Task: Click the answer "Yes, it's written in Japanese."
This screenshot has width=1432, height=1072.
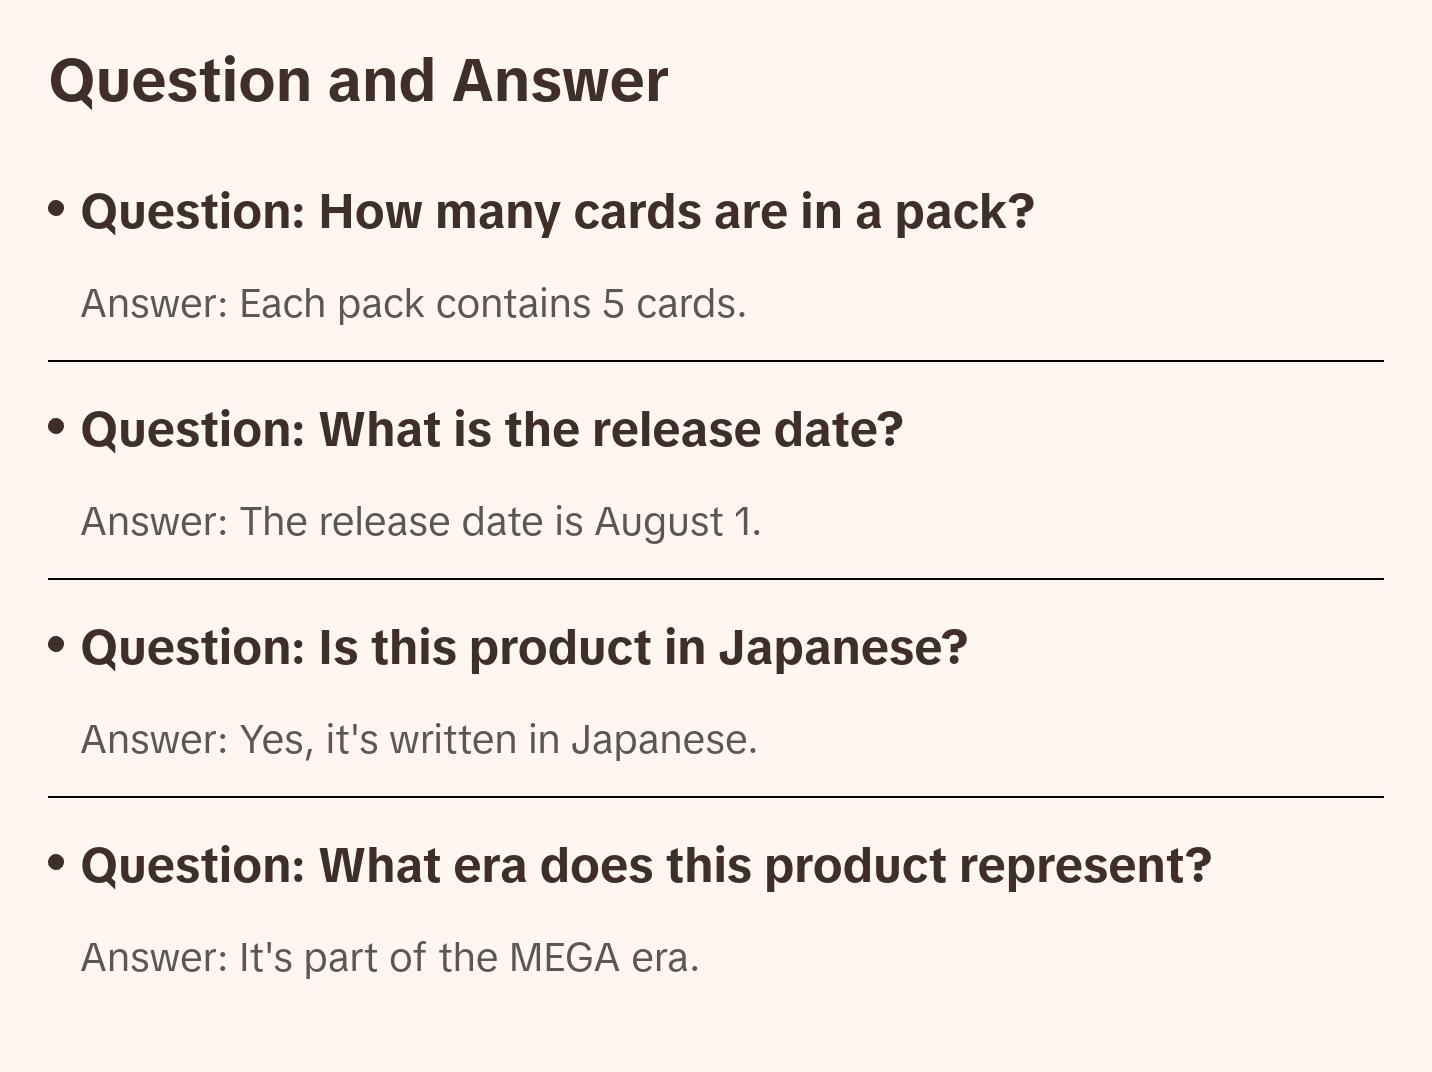Action: pos(418,740)
